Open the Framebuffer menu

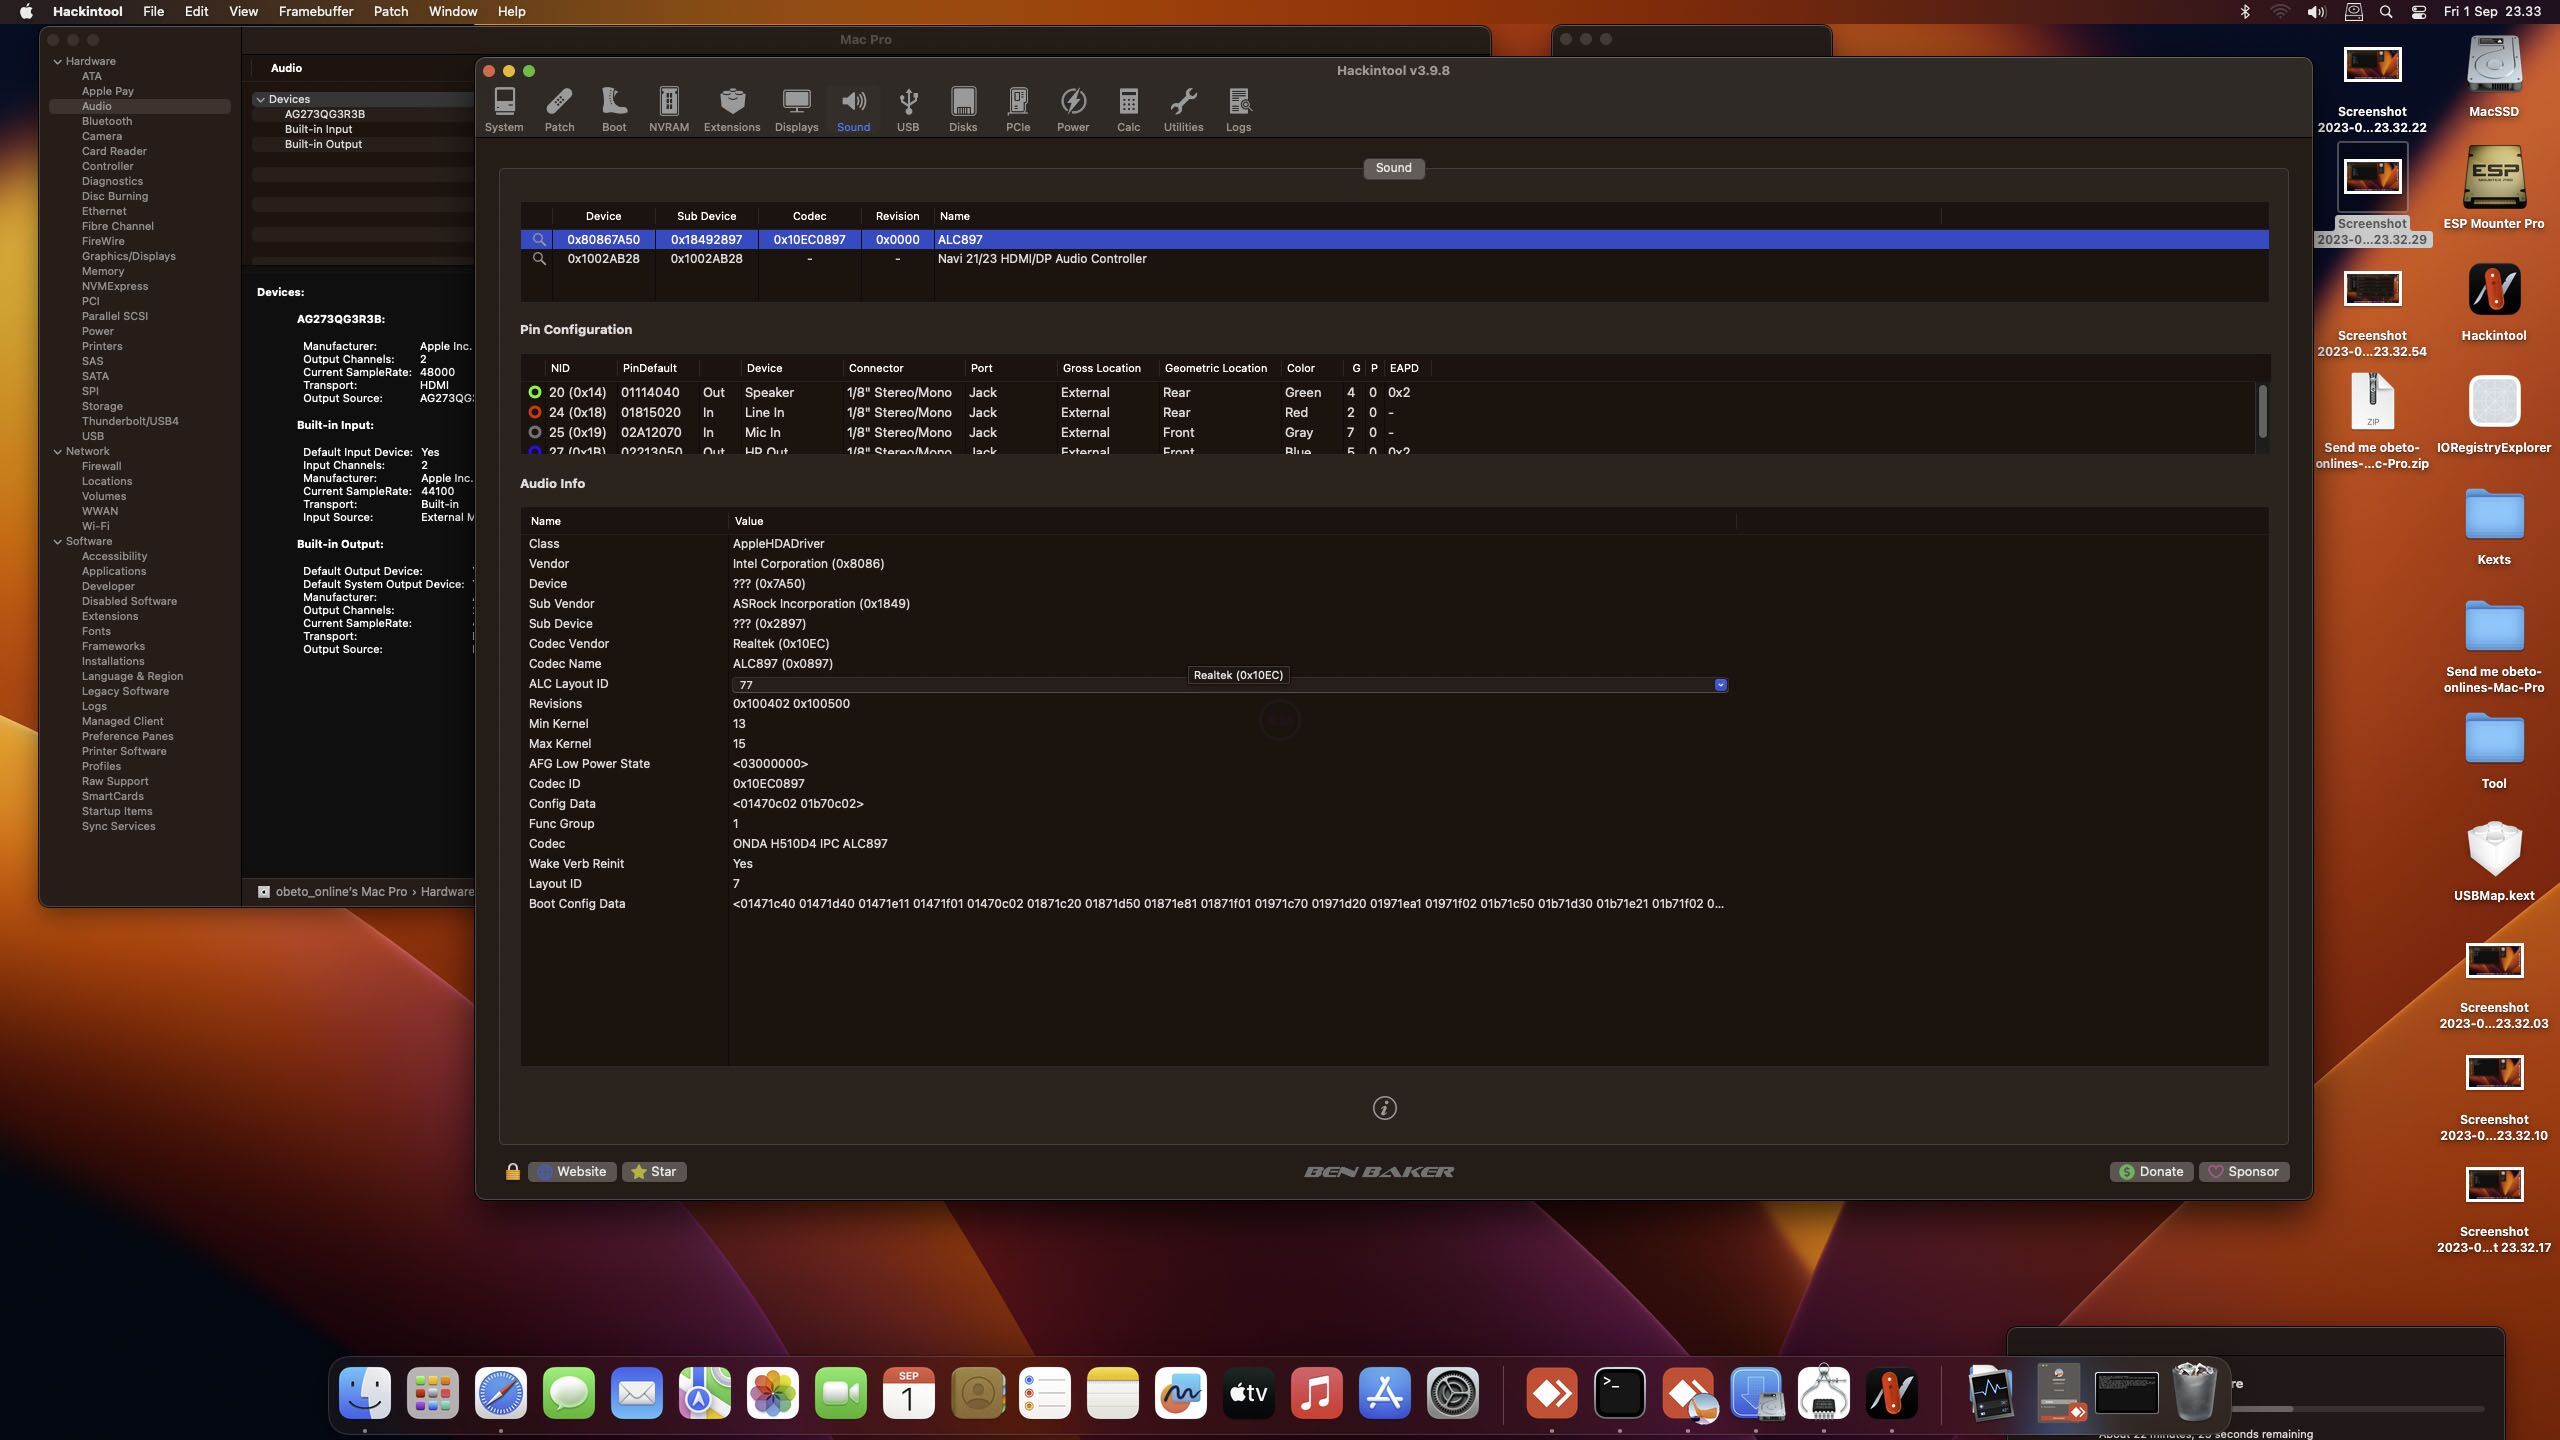(x=315, y=11)
